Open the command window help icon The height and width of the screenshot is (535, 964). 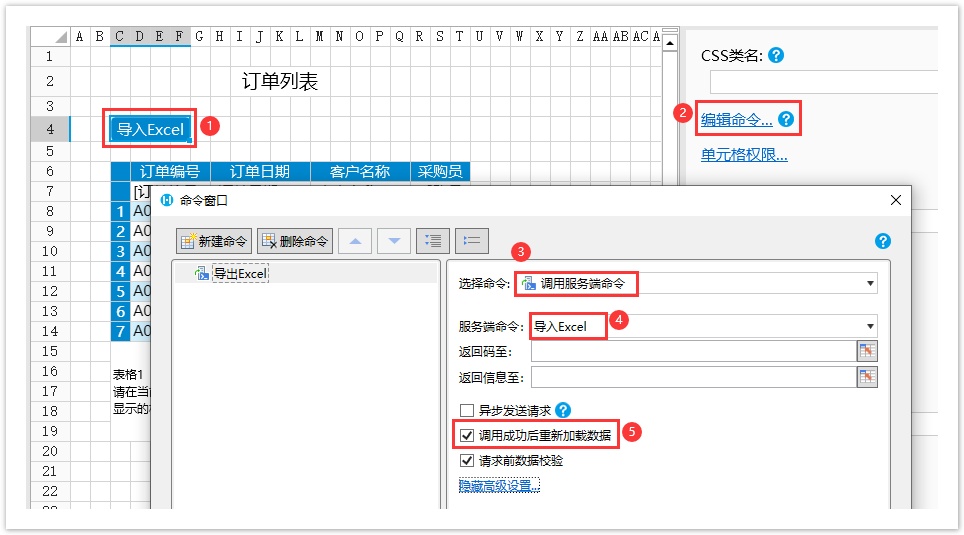[x=882, y=241]
